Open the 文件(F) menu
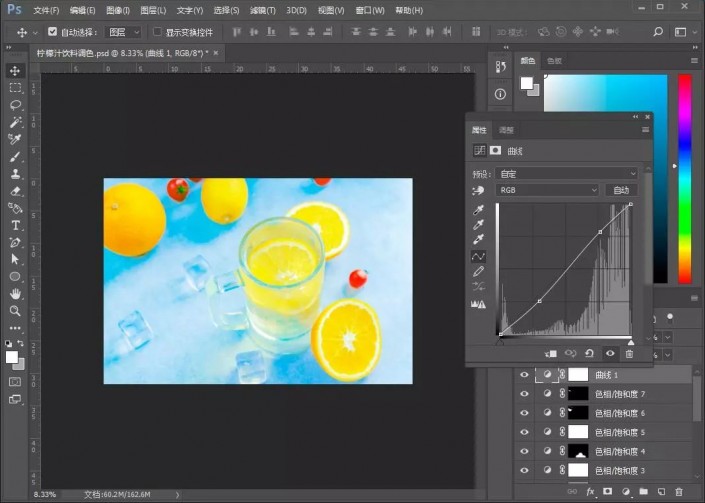The height and width of the screenshot is (503, 705). click(x=46, y=10)
